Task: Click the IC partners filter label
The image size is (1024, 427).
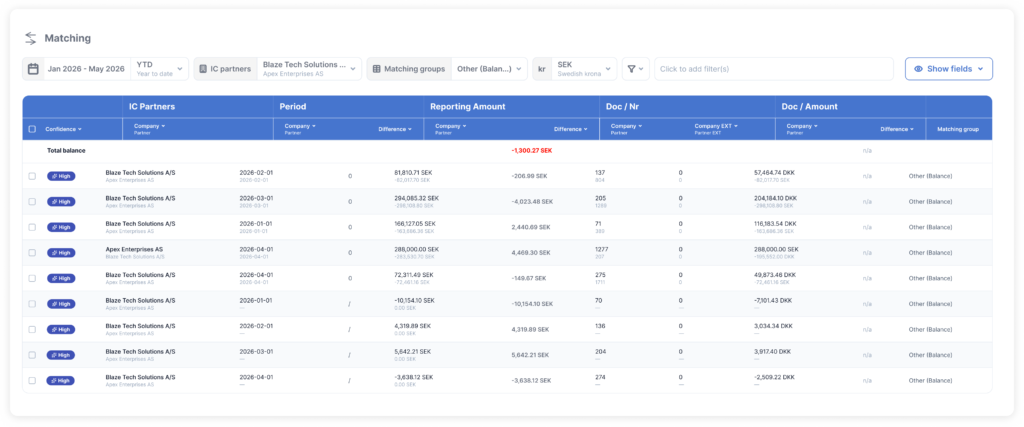Action: coord(231,69)
